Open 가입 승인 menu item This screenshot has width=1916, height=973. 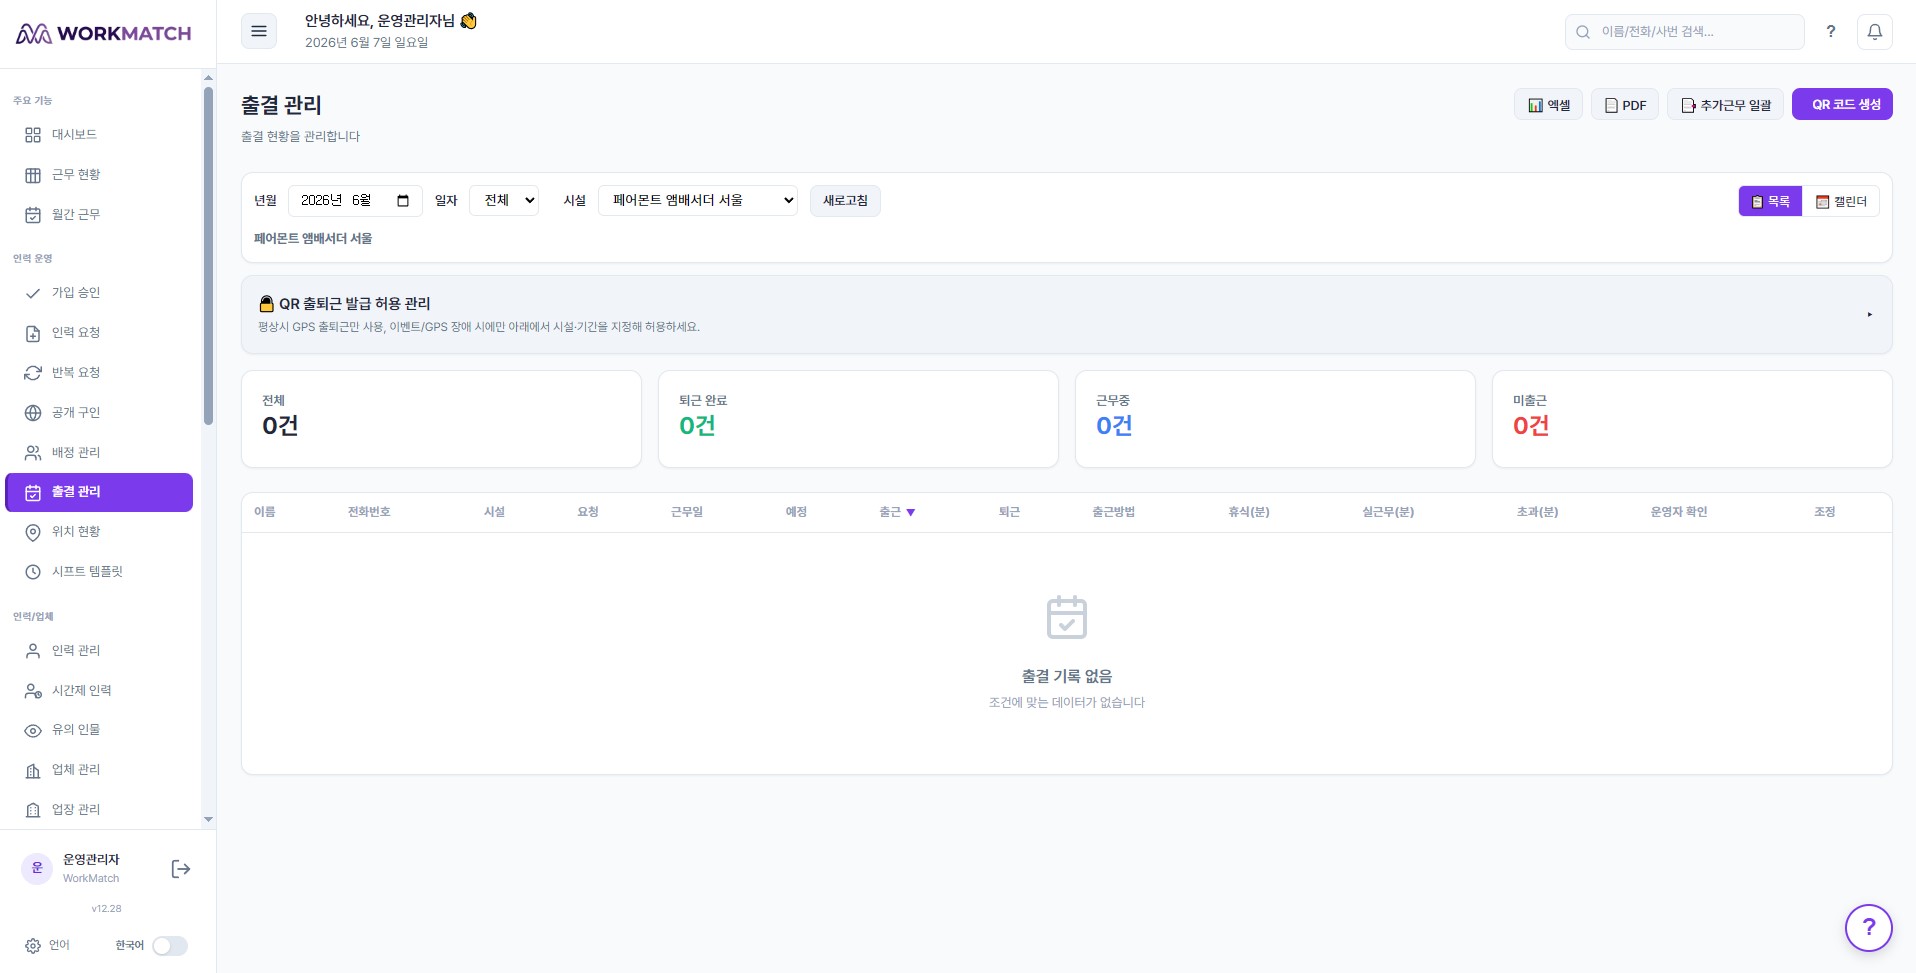click(99, 292)
